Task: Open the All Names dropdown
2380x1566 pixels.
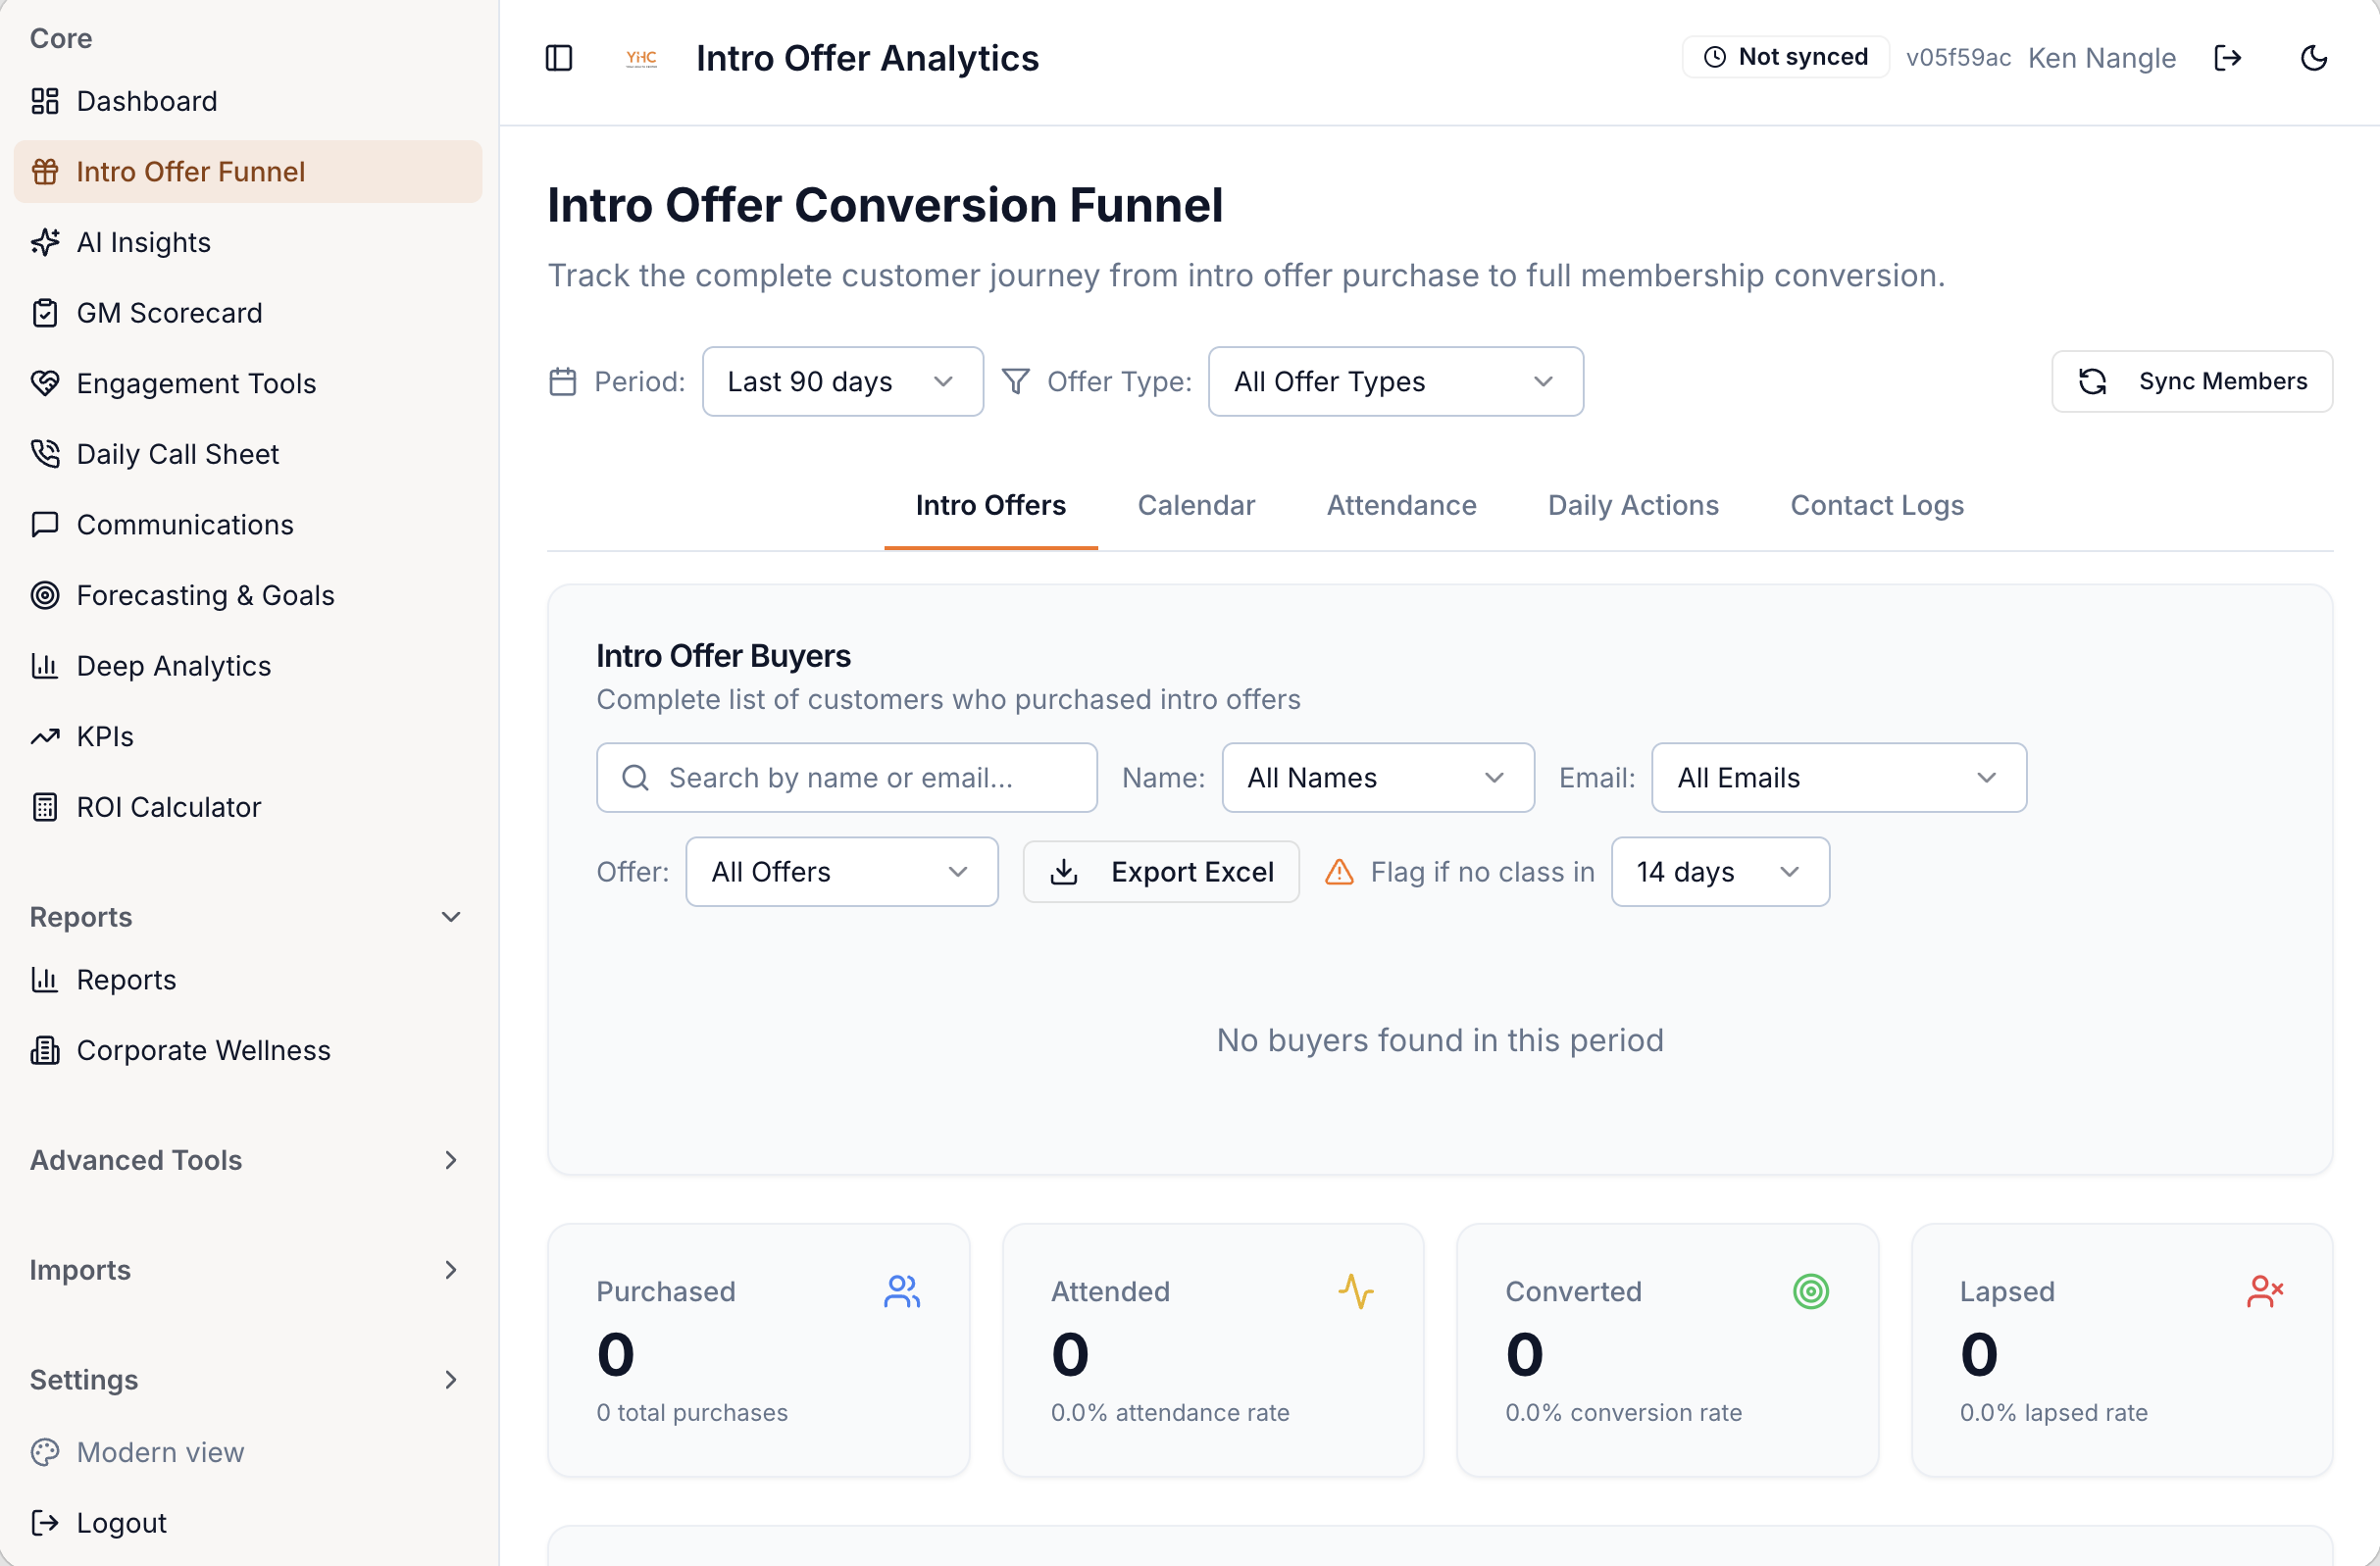Action: tap(1378, 777)
